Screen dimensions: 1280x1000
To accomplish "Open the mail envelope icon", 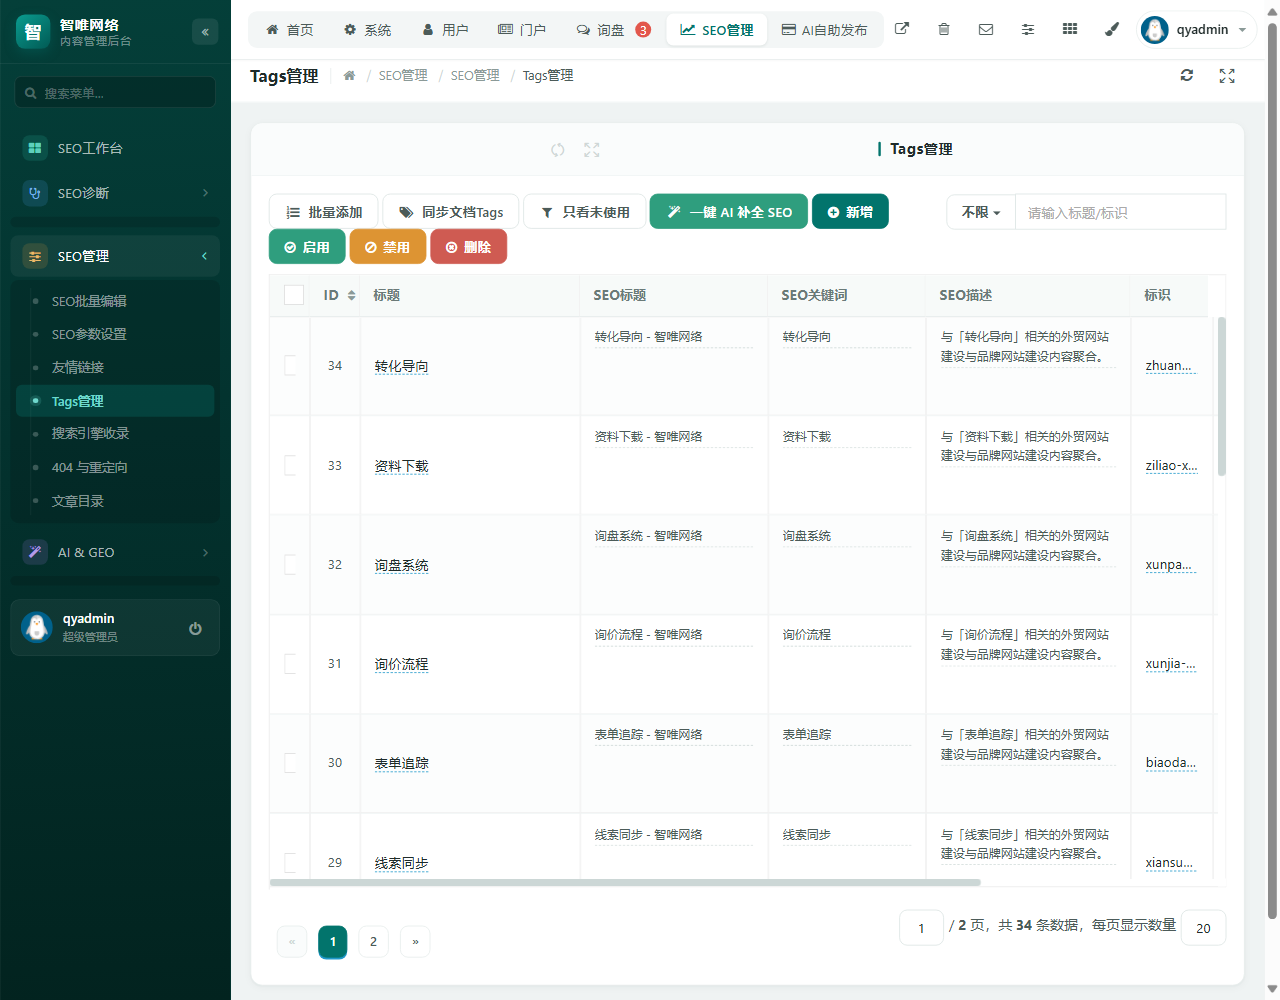I will coord(986,29).
